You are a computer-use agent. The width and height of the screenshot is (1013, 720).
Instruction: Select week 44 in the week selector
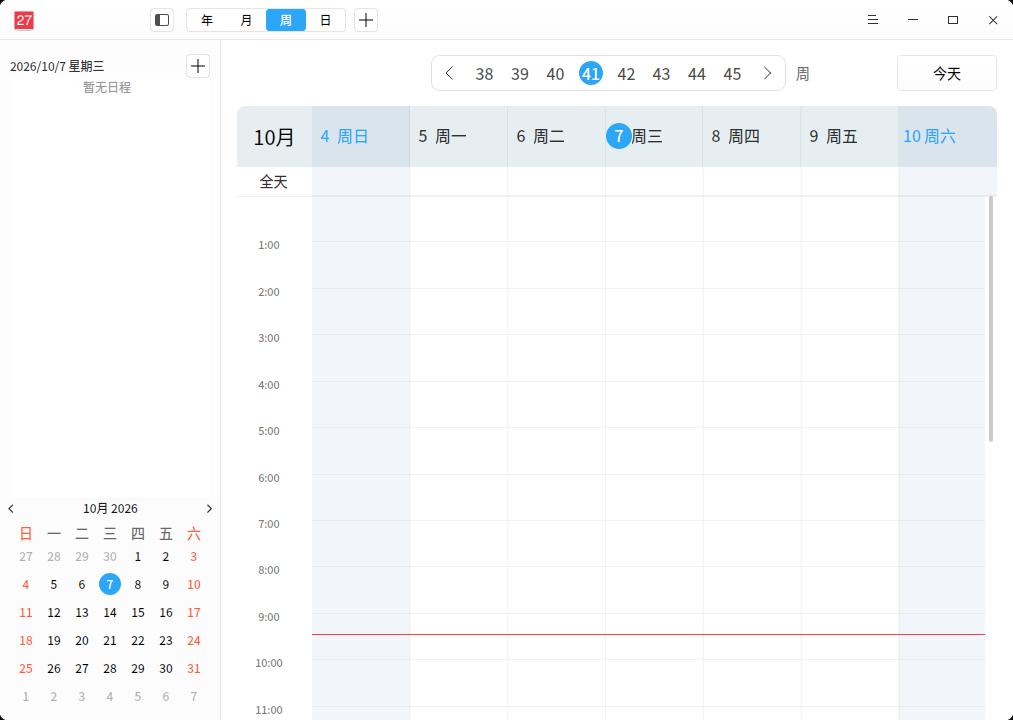pyautogui.click(x=696, y=74)
